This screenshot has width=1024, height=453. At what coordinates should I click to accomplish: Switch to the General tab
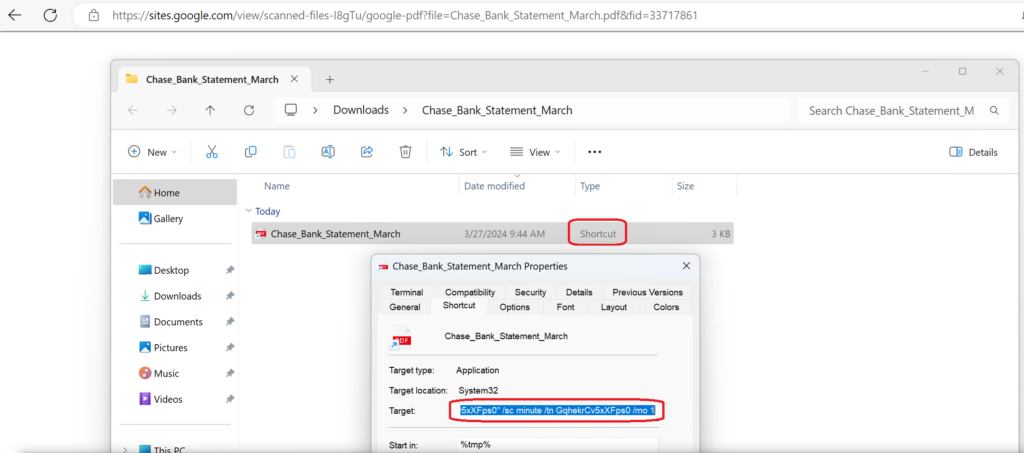pos(405,307)
